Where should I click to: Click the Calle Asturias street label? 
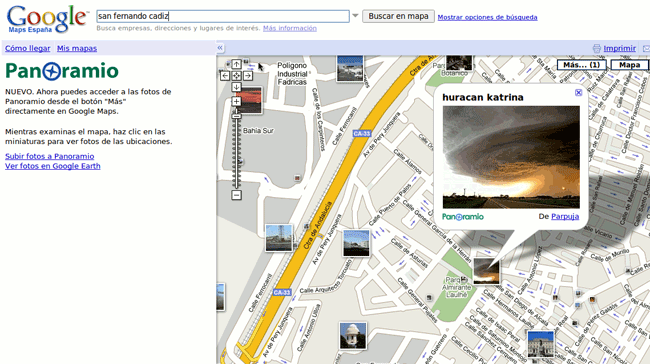click(409, 253)
